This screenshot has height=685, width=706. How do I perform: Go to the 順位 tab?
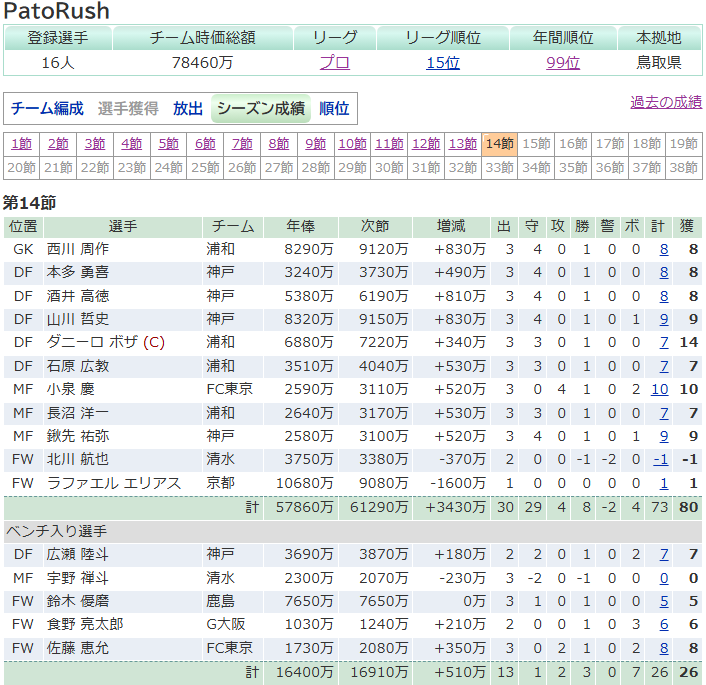coord(334,109)
